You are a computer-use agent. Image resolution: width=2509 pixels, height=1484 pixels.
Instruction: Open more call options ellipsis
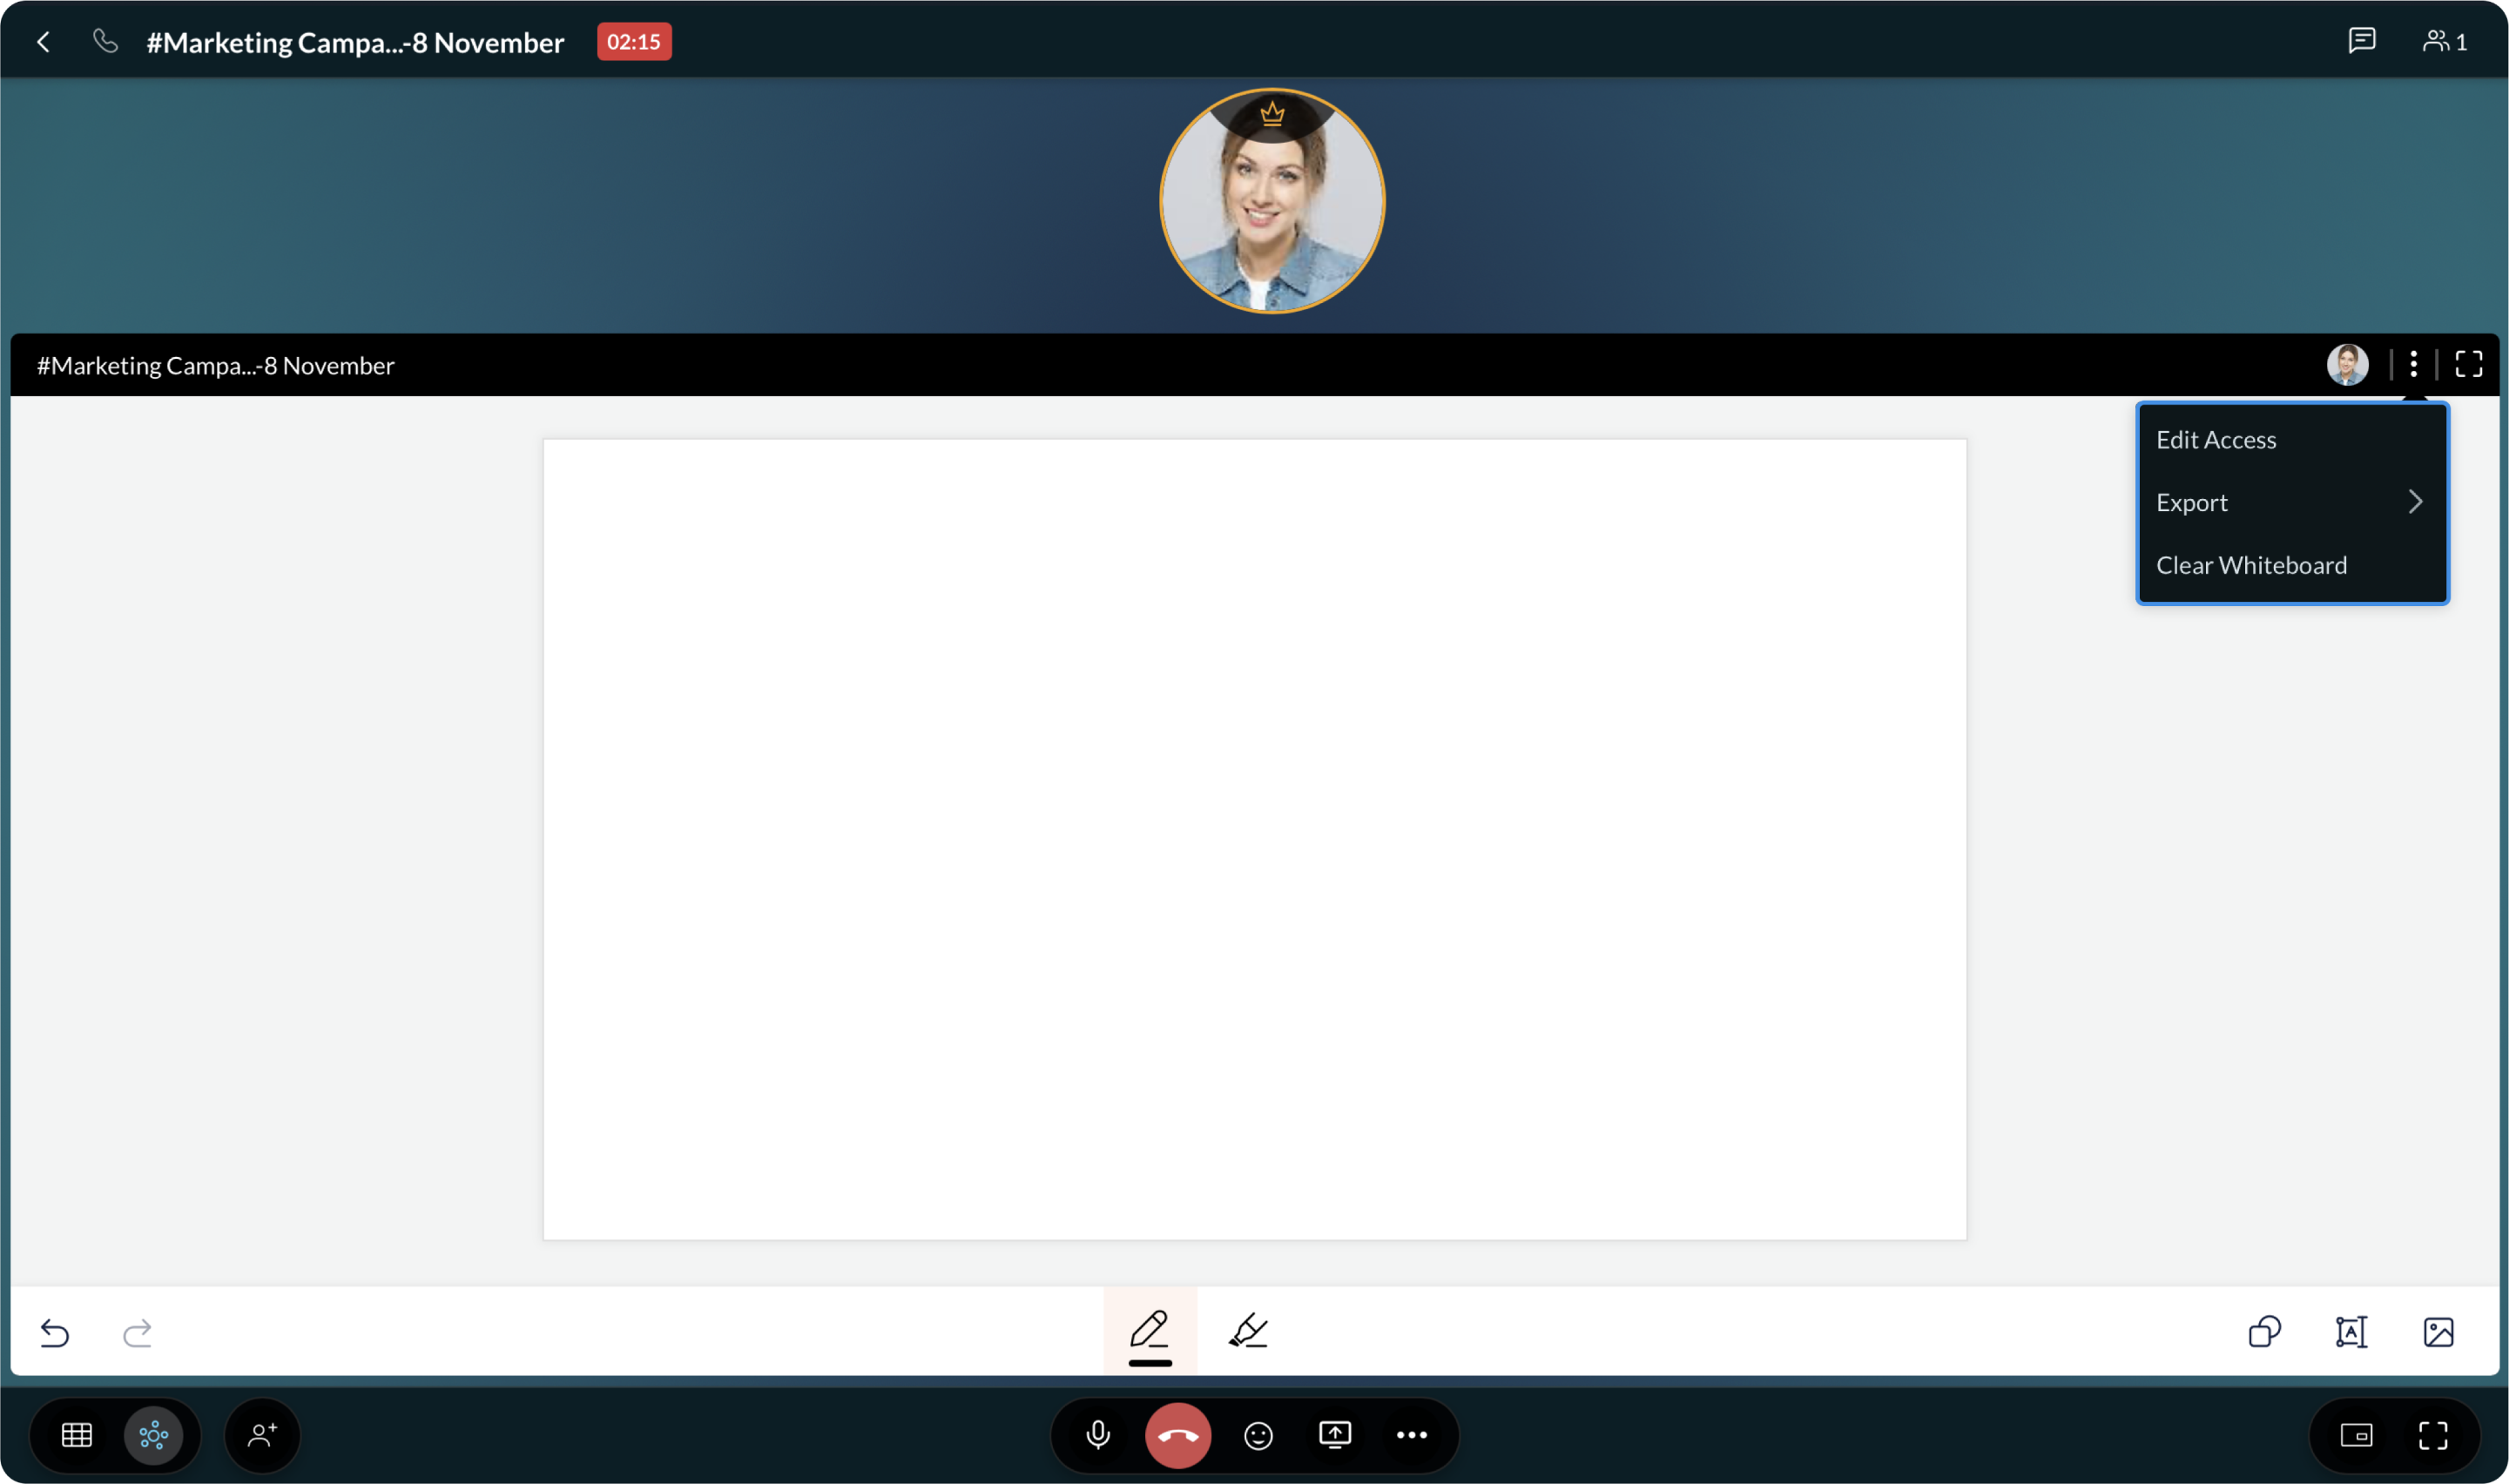click(1411, 1435)
